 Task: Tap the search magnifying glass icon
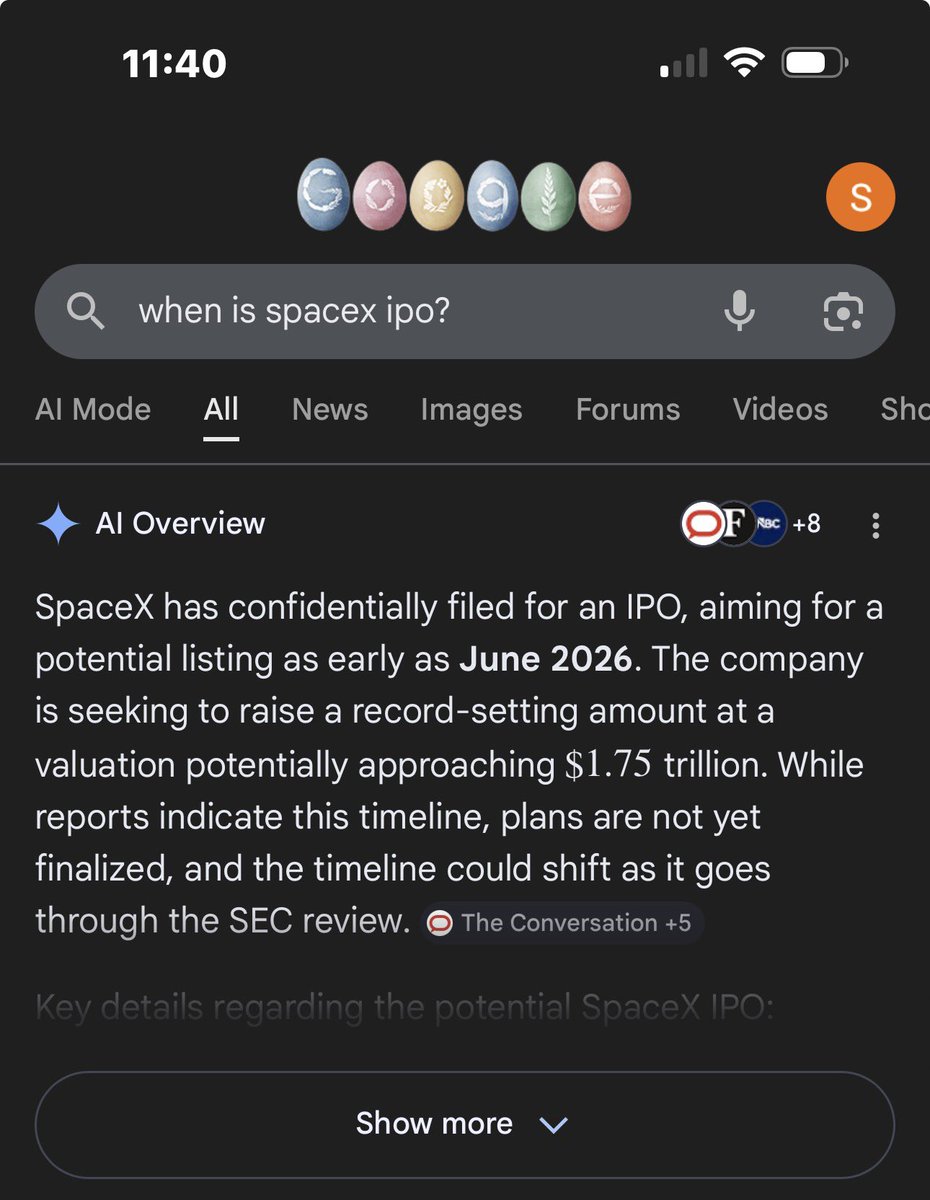click(x=85, y=312)
